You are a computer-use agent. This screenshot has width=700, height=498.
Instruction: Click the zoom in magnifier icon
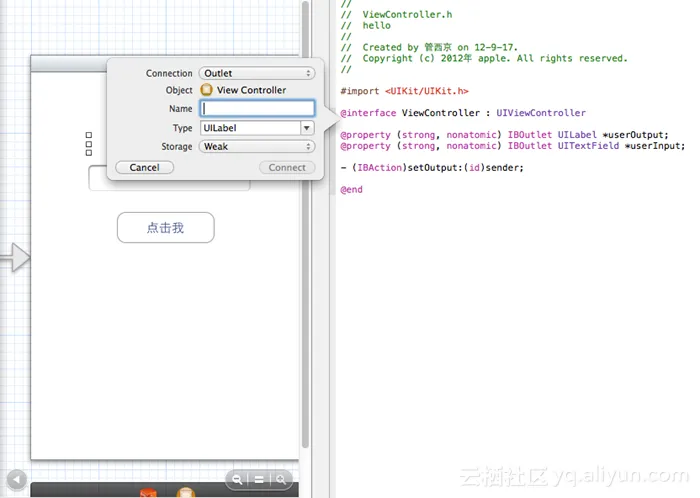tap(281, 480)
